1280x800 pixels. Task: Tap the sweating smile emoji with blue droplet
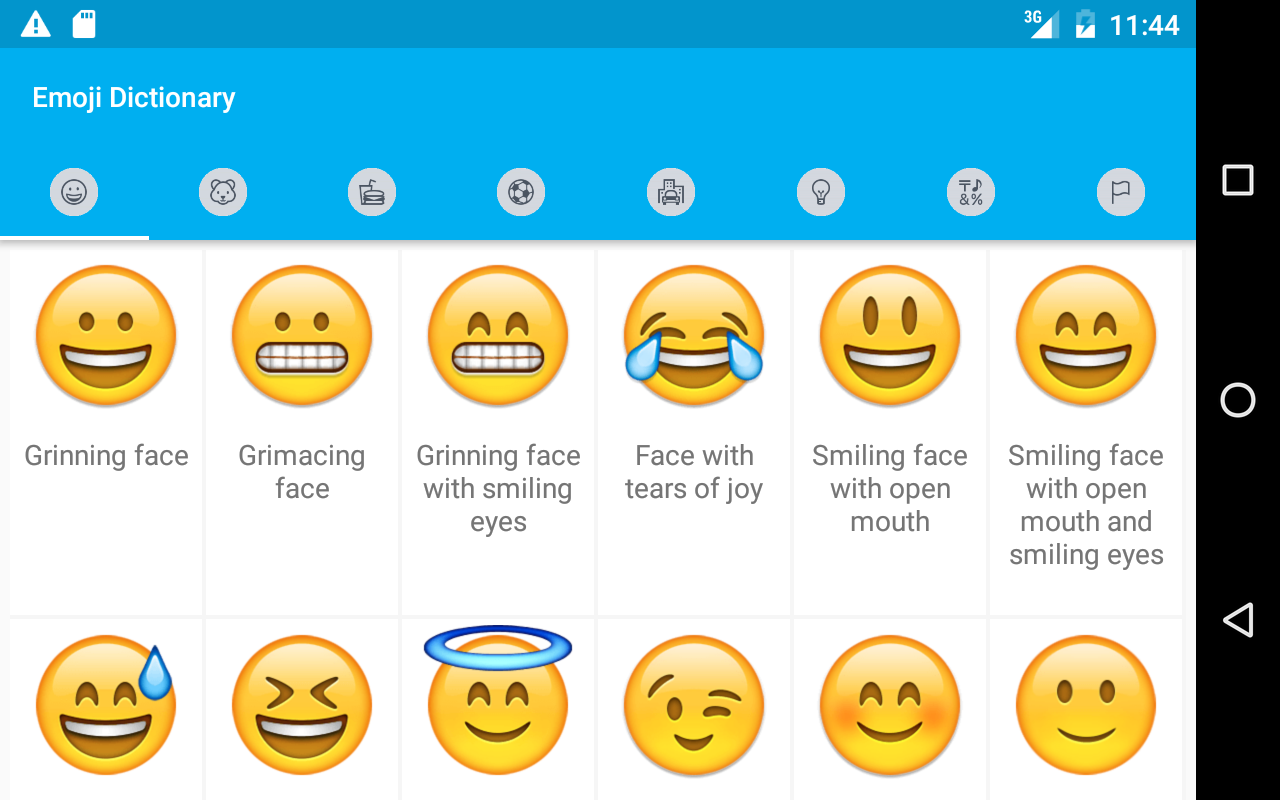(106, 709)
